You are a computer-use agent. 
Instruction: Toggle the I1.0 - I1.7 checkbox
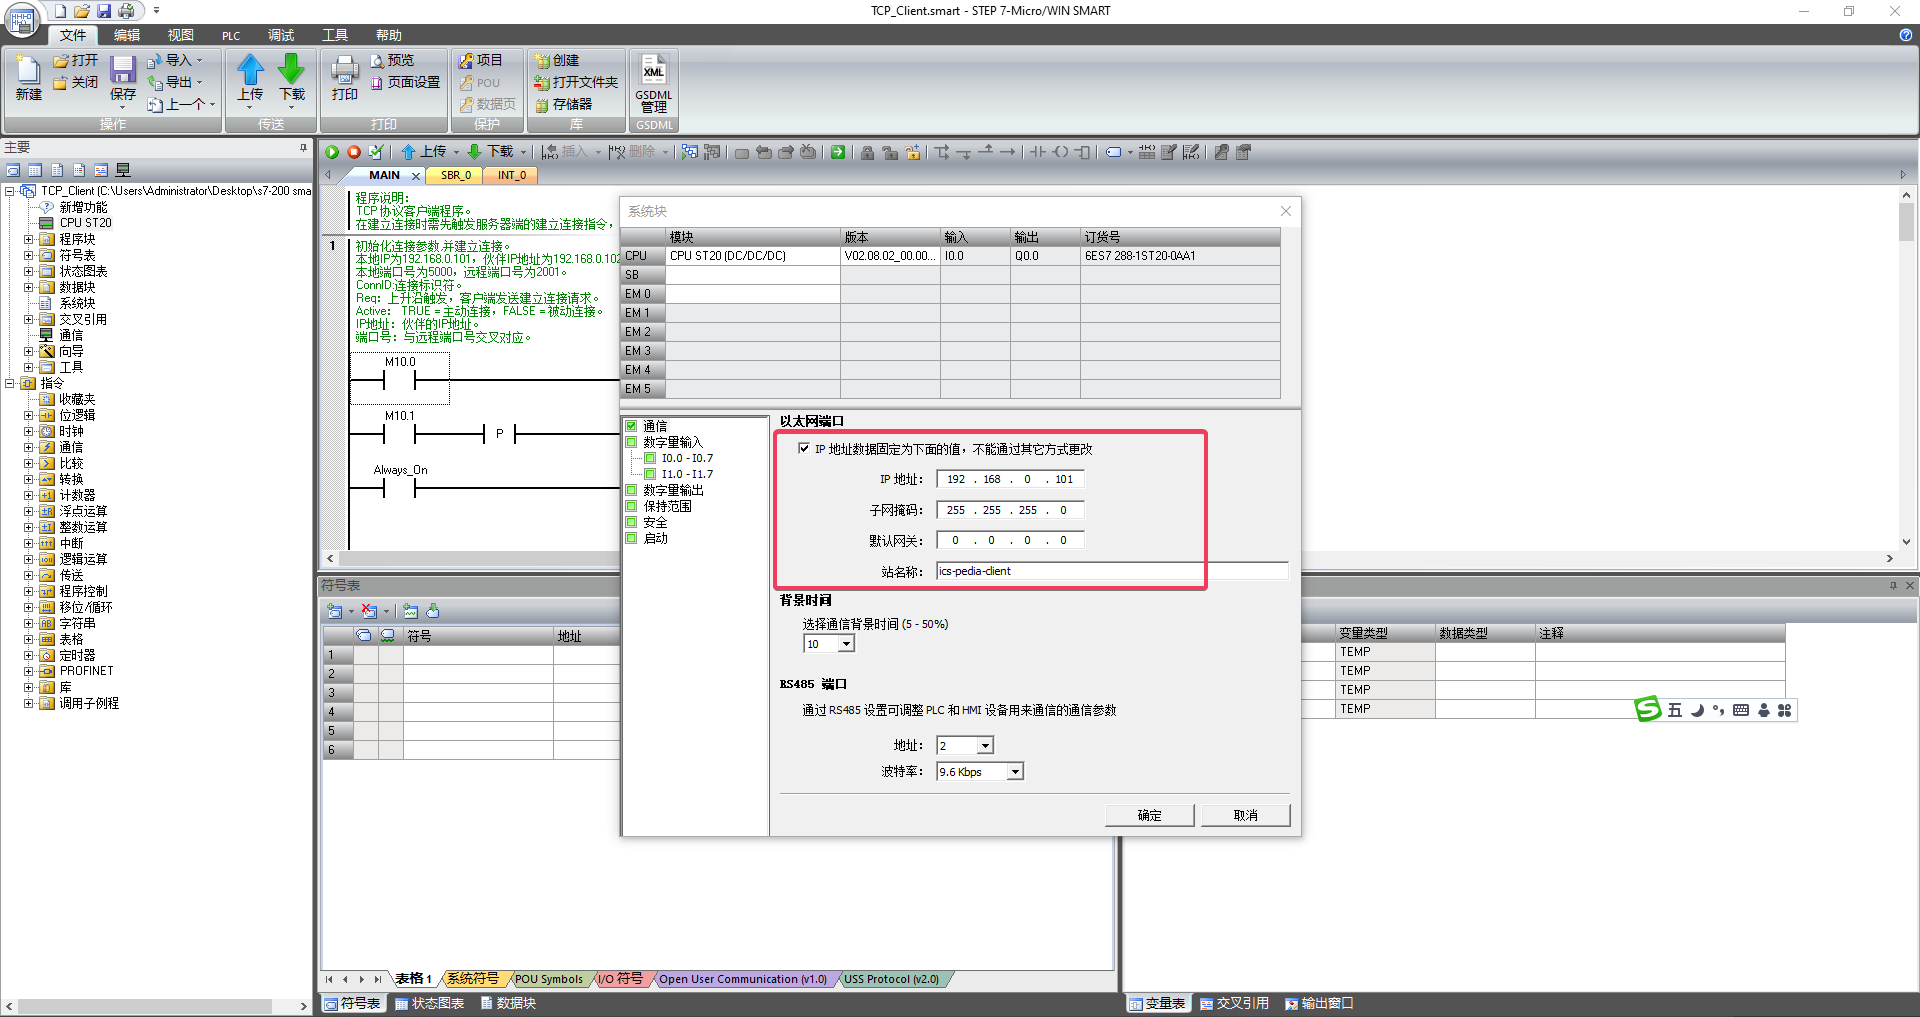coord(650,474)
